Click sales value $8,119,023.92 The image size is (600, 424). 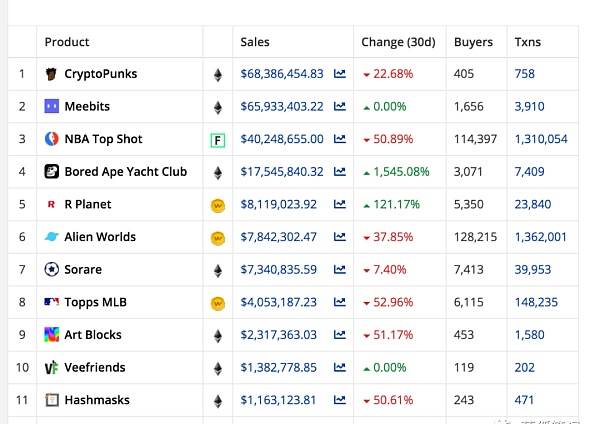[279, 204]
